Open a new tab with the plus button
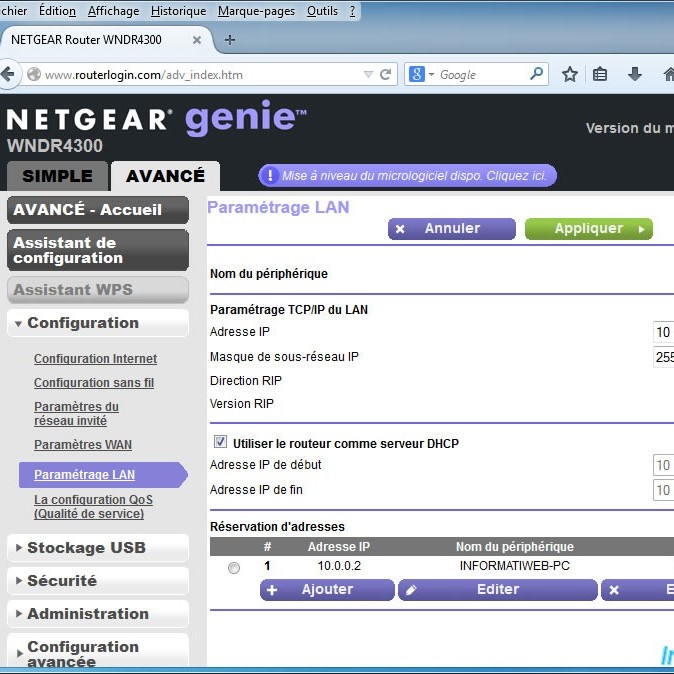 pos(230,40)
